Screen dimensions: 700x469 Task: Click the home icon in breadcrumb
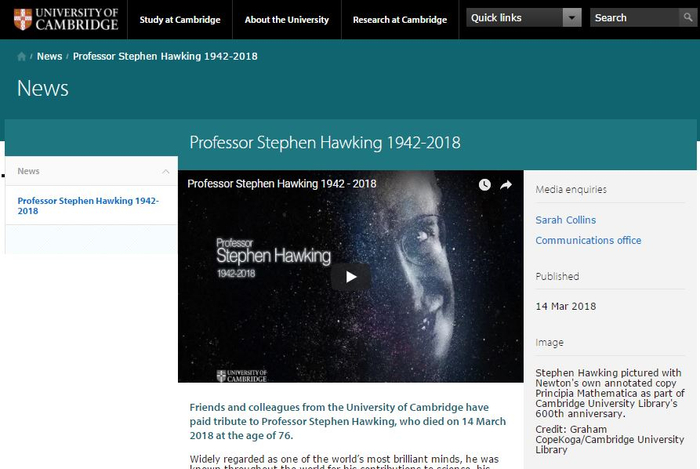[21, 57]
